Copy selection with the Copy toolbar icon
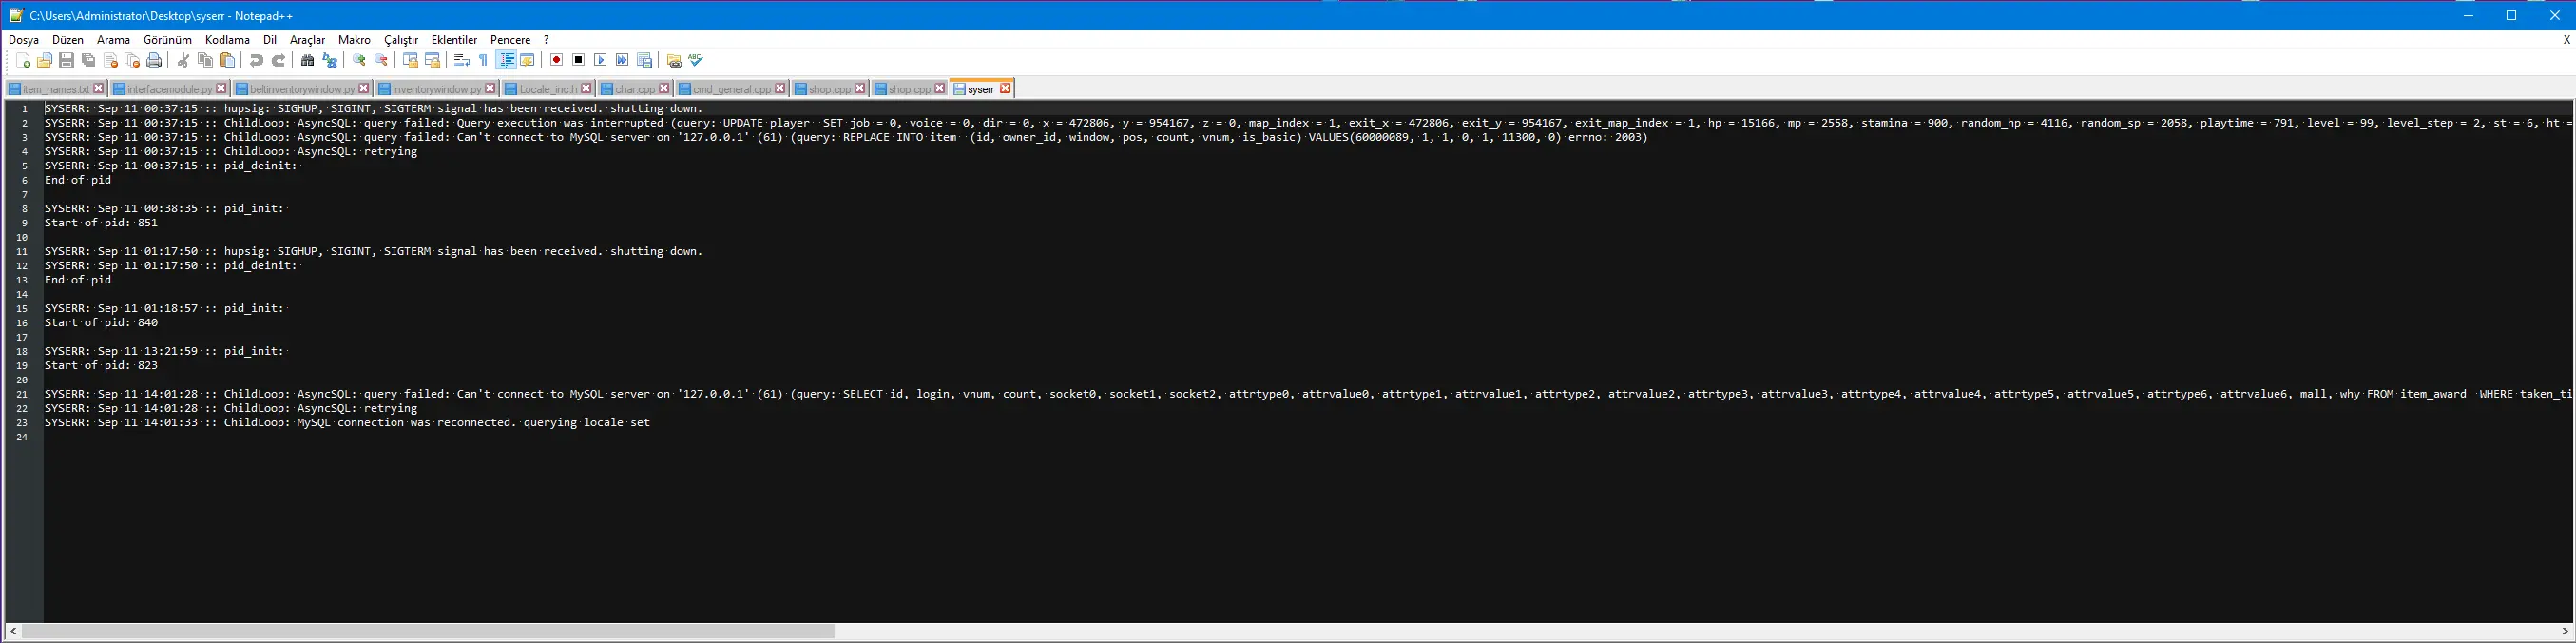The width and height of the screenshot is (2576, 643). 205,61
